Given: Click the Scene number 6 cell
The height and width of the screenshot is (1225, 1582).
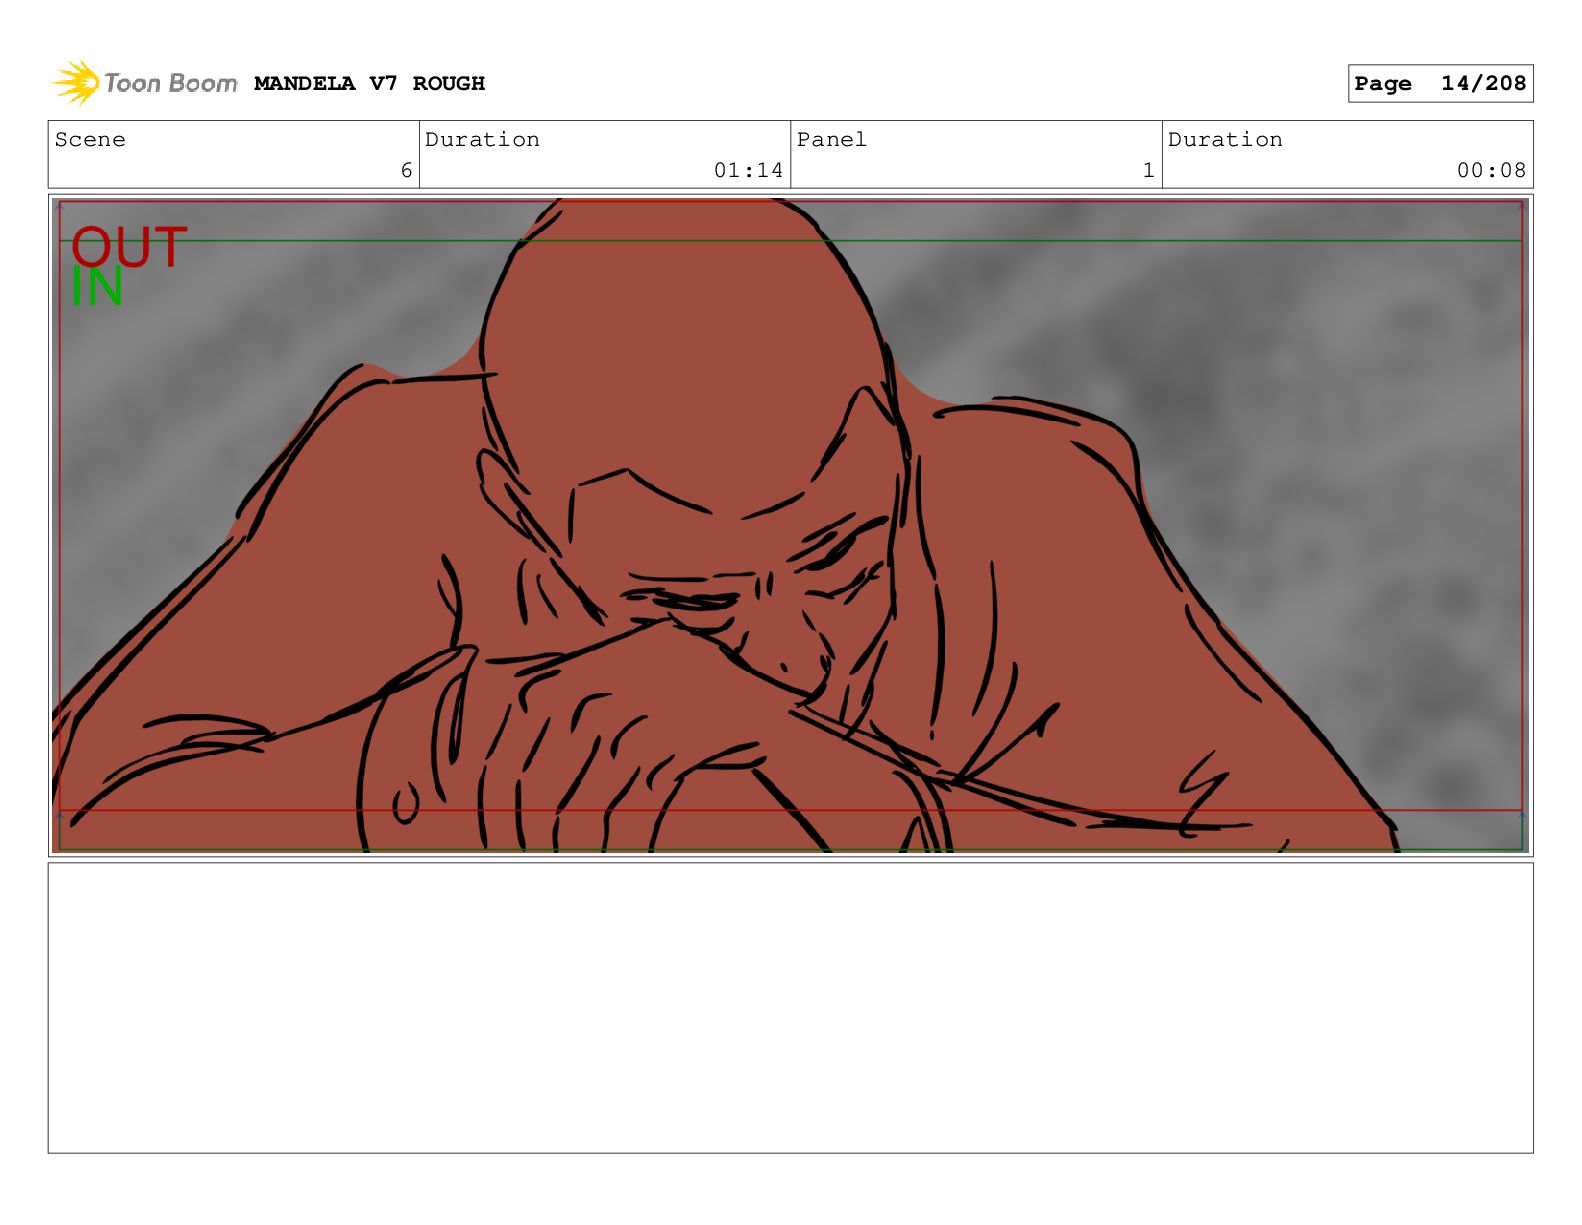Looking at the screenshot, I should [x=234, y=155].
